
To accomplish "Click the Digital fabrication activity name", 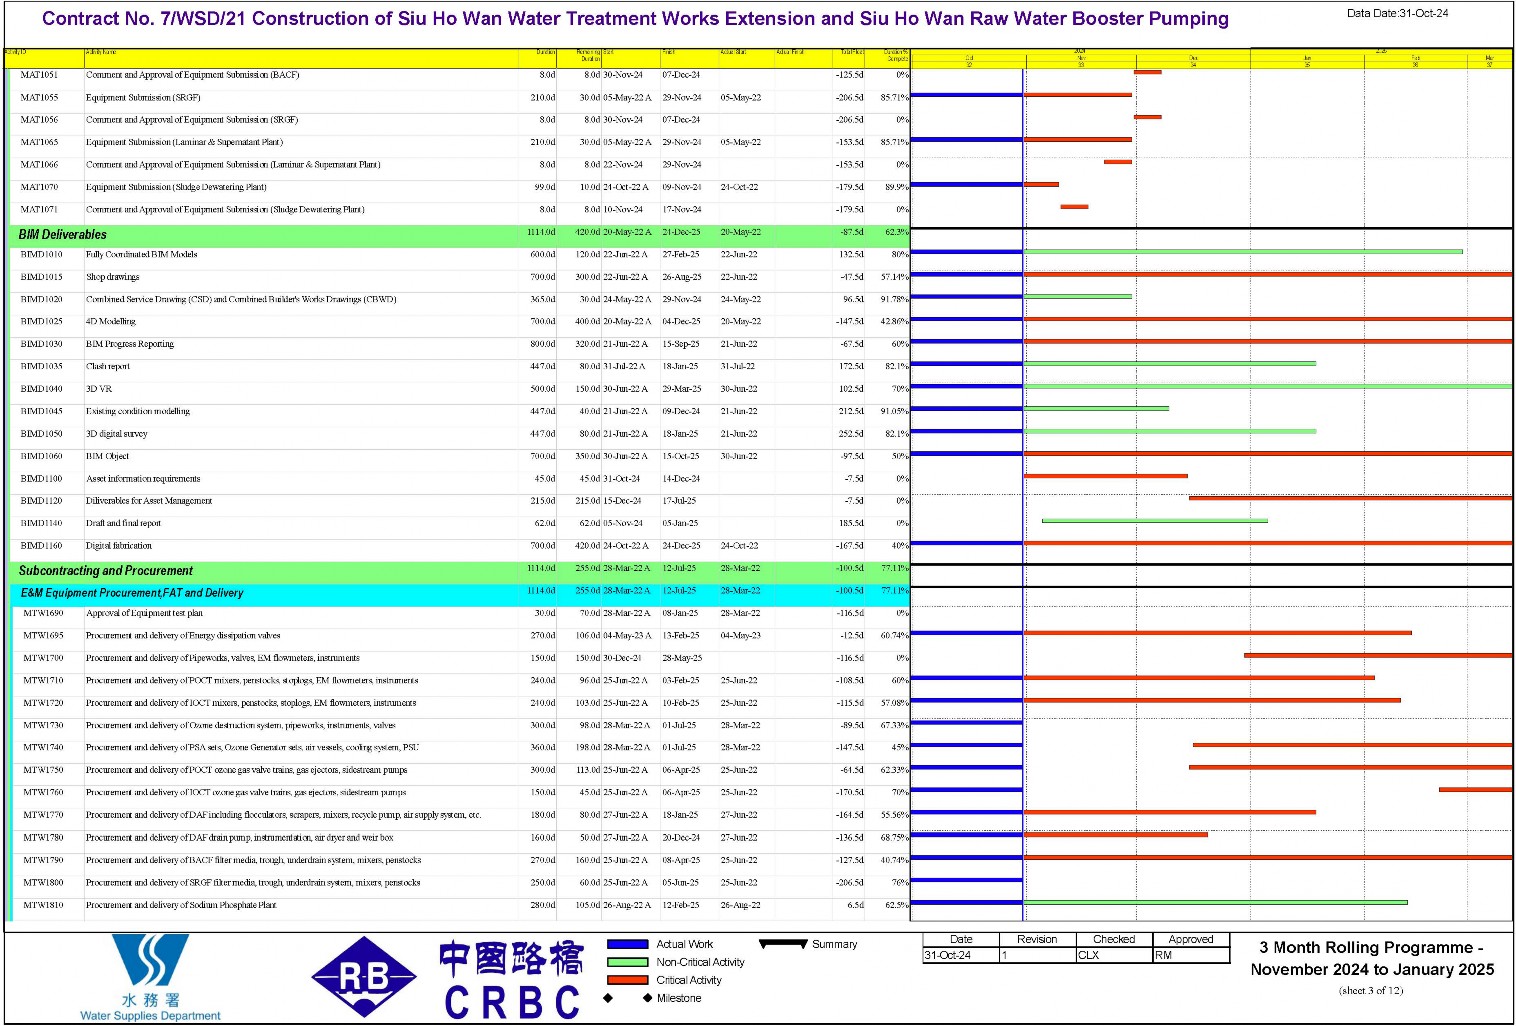I will point(119,546).
